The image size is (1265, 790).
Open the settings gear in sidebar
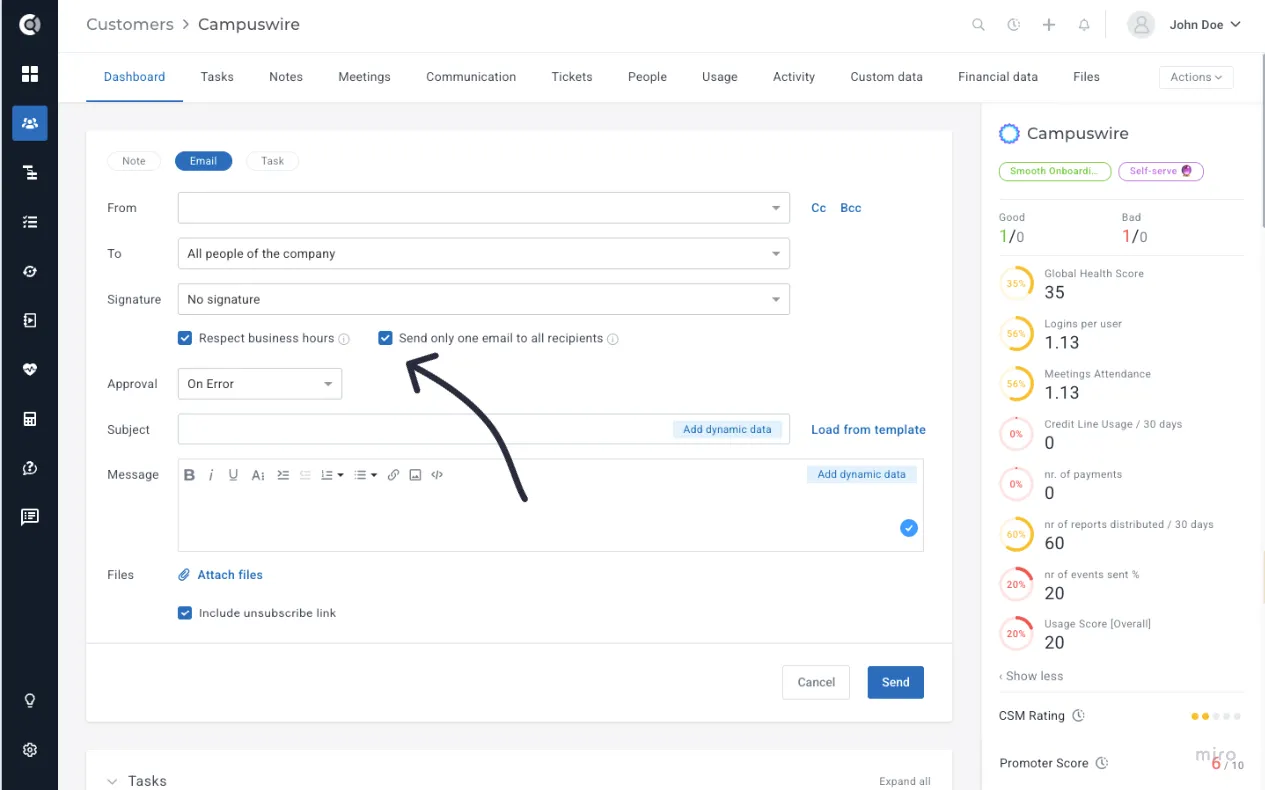click(x=30, y=750)
